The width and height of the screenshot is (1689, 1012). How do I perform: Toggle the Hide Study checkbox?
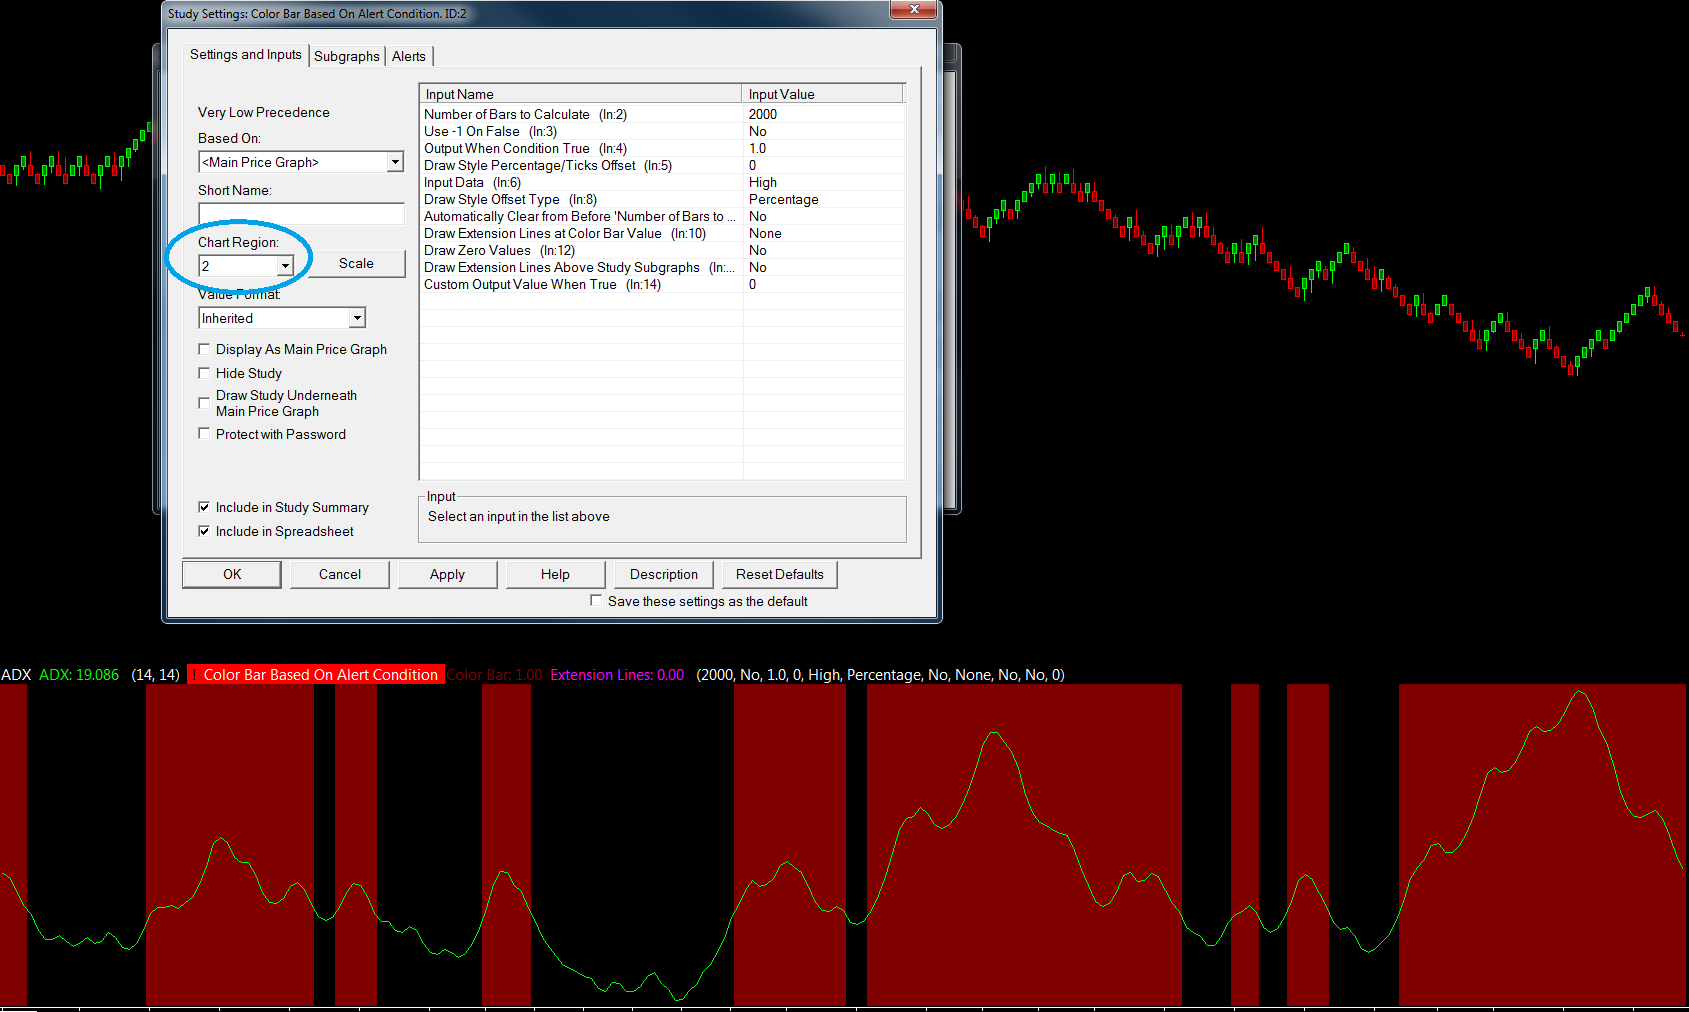tap(205, 373)
